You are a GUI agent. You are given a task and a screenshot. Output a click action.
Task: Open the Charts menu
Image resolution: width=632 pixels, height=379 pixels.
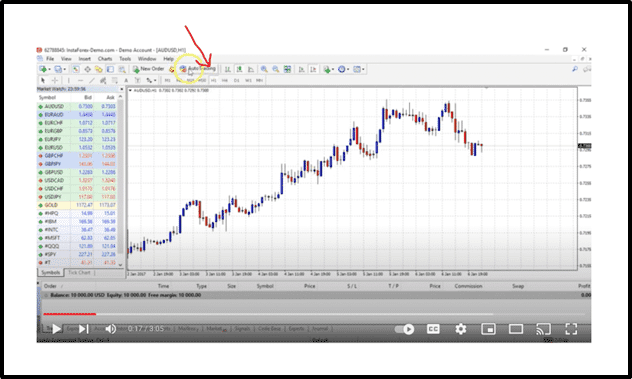point(105,59)
